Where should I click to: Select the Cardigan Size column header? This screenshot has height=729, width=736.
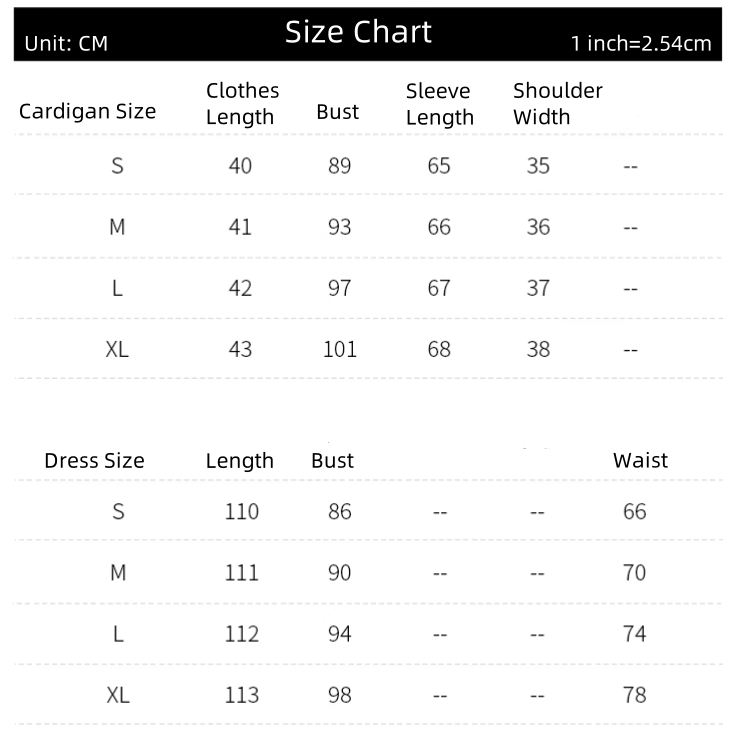point(87,111)
